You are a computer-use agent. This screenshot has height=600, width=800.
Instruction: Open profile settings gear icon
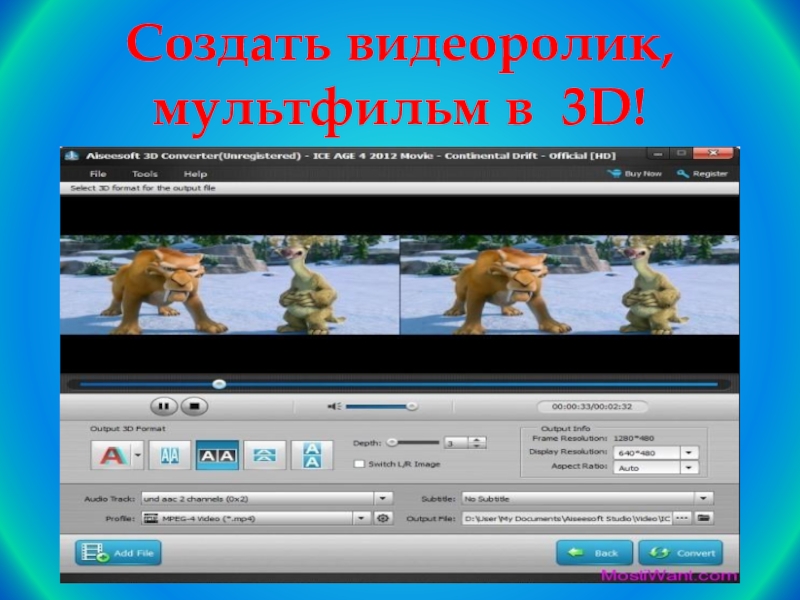[383, 518]
